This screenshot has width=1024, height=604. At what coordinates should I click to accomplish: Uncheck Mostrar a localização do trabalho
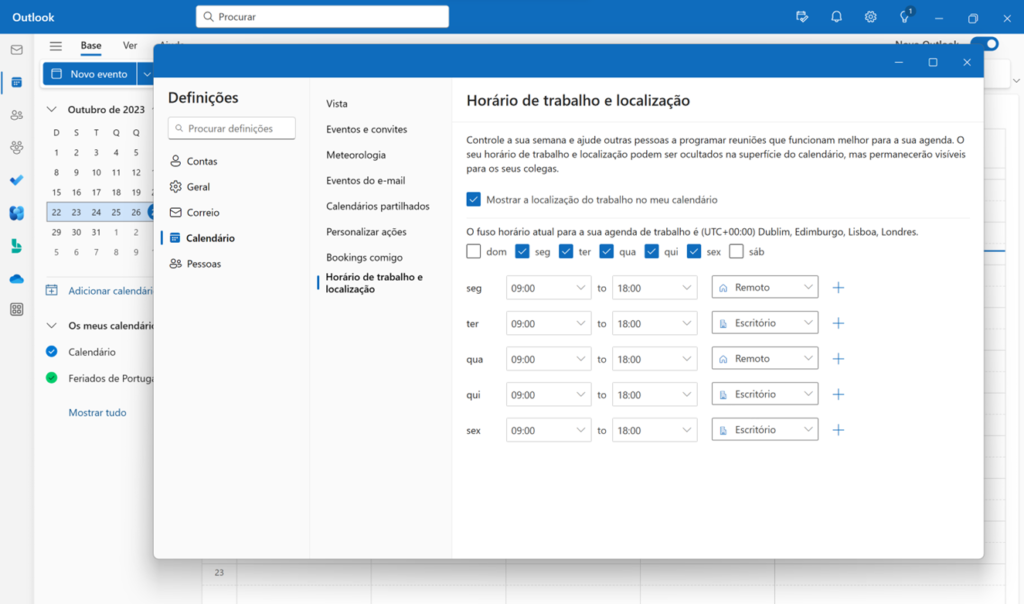click(x=474, y=200)
